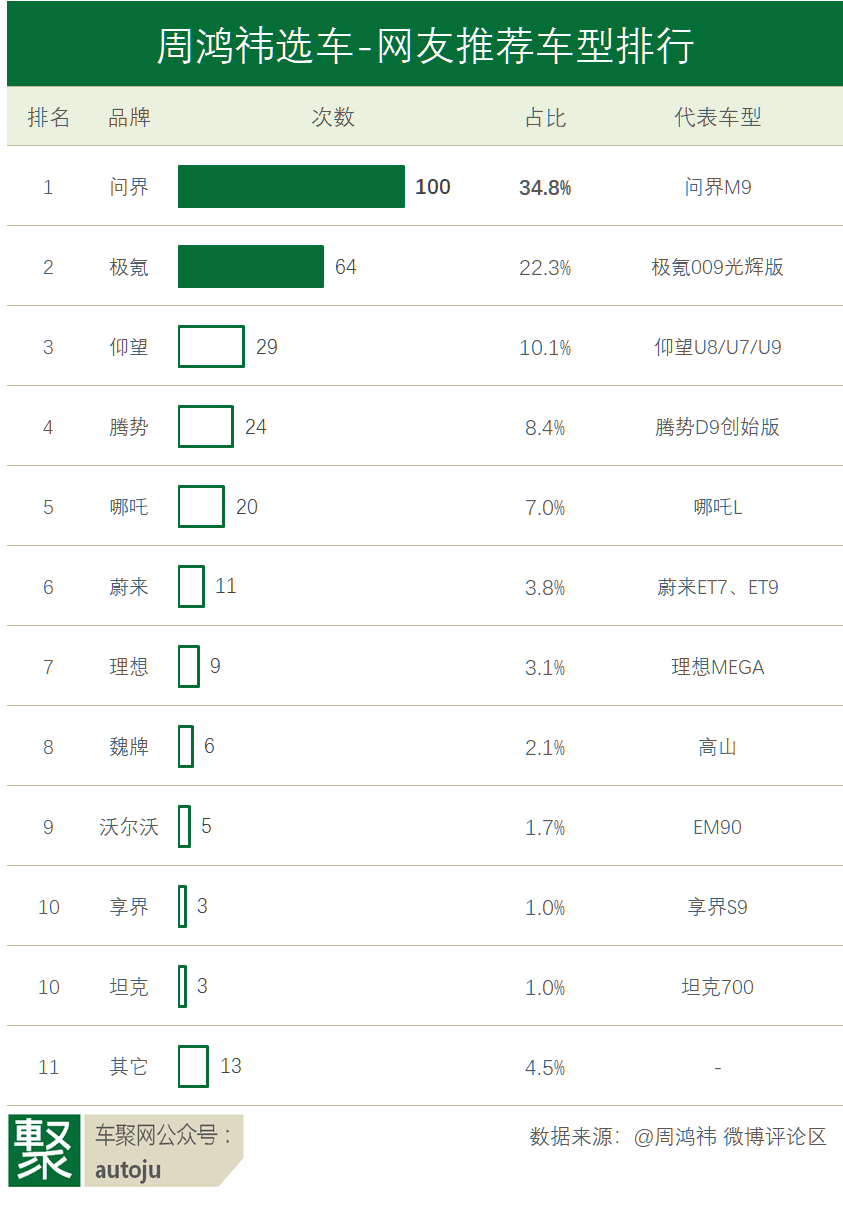
Task: Click the 理想MEGA model cell
Action: tap(717, 667)
